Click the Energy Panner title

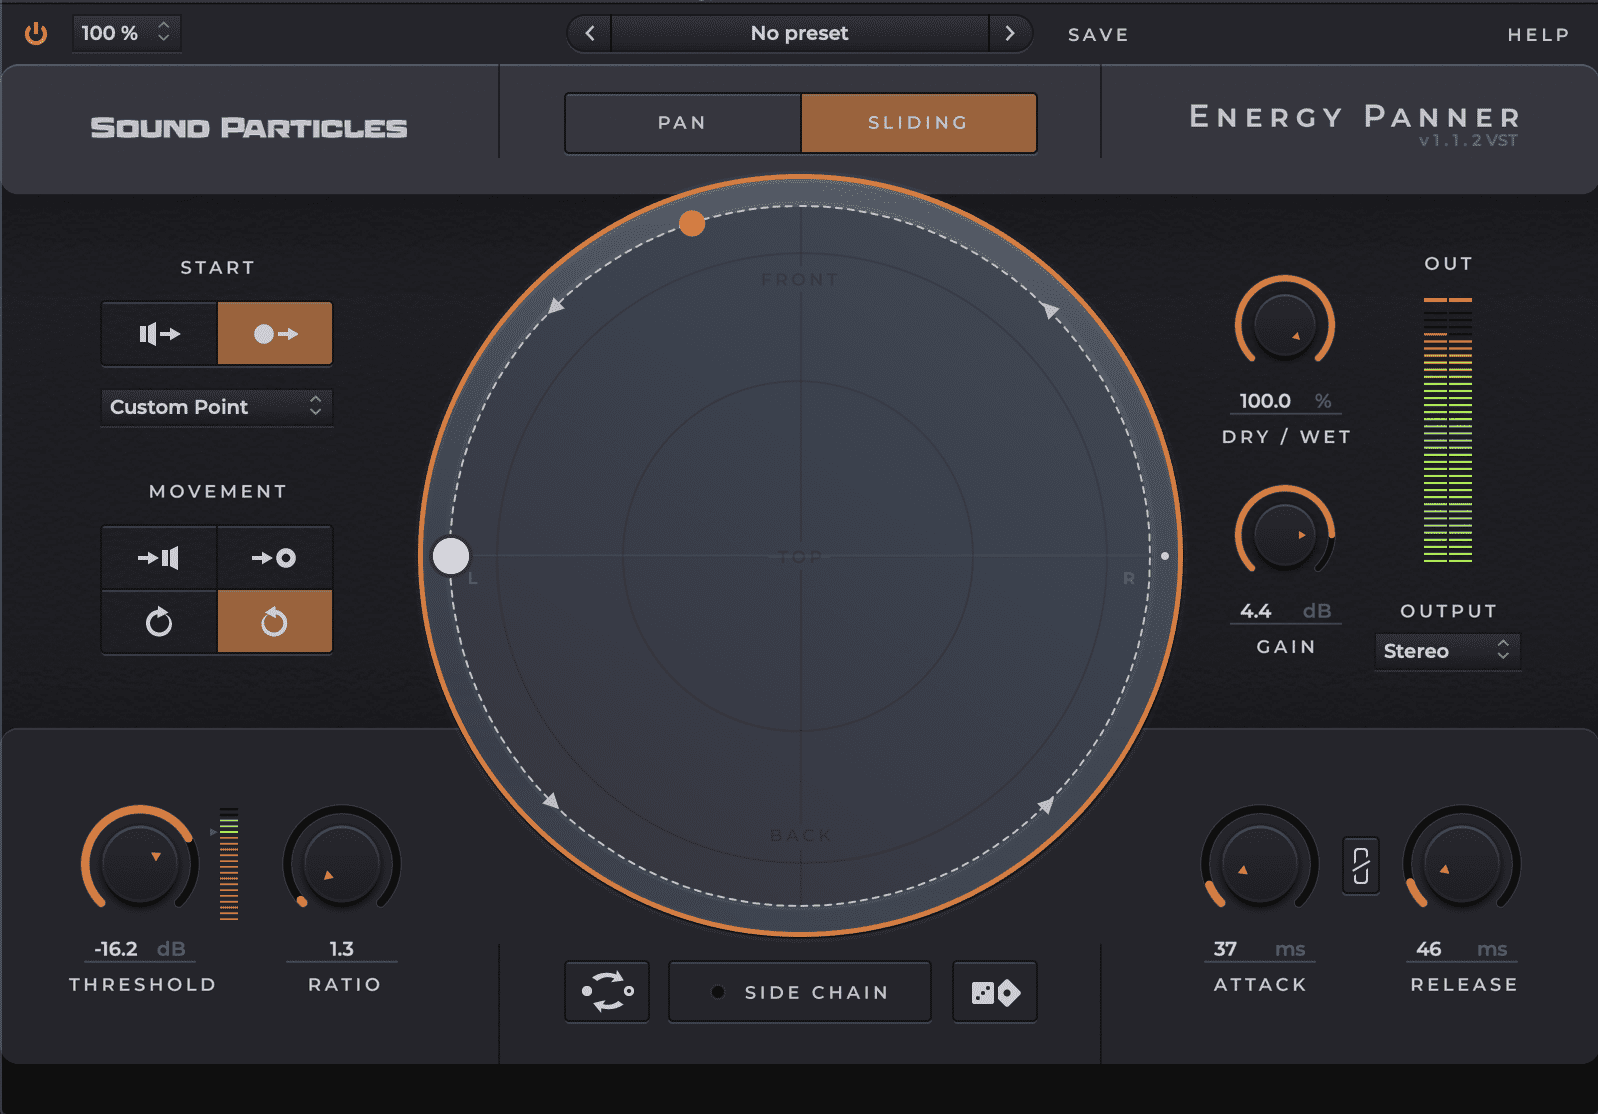[x=1355, y=118]
